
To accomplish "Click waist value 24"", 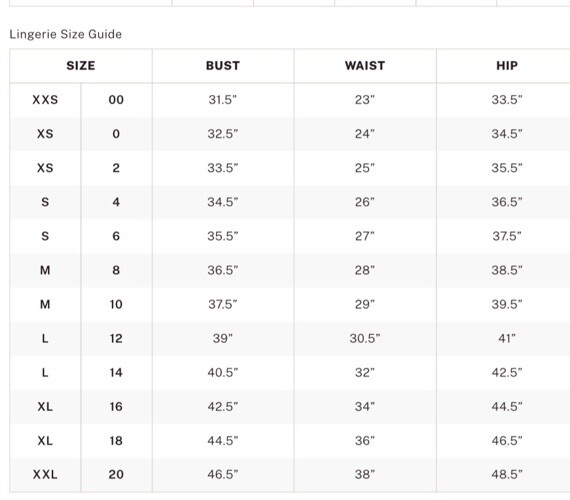I will click(x=365, y=134).
